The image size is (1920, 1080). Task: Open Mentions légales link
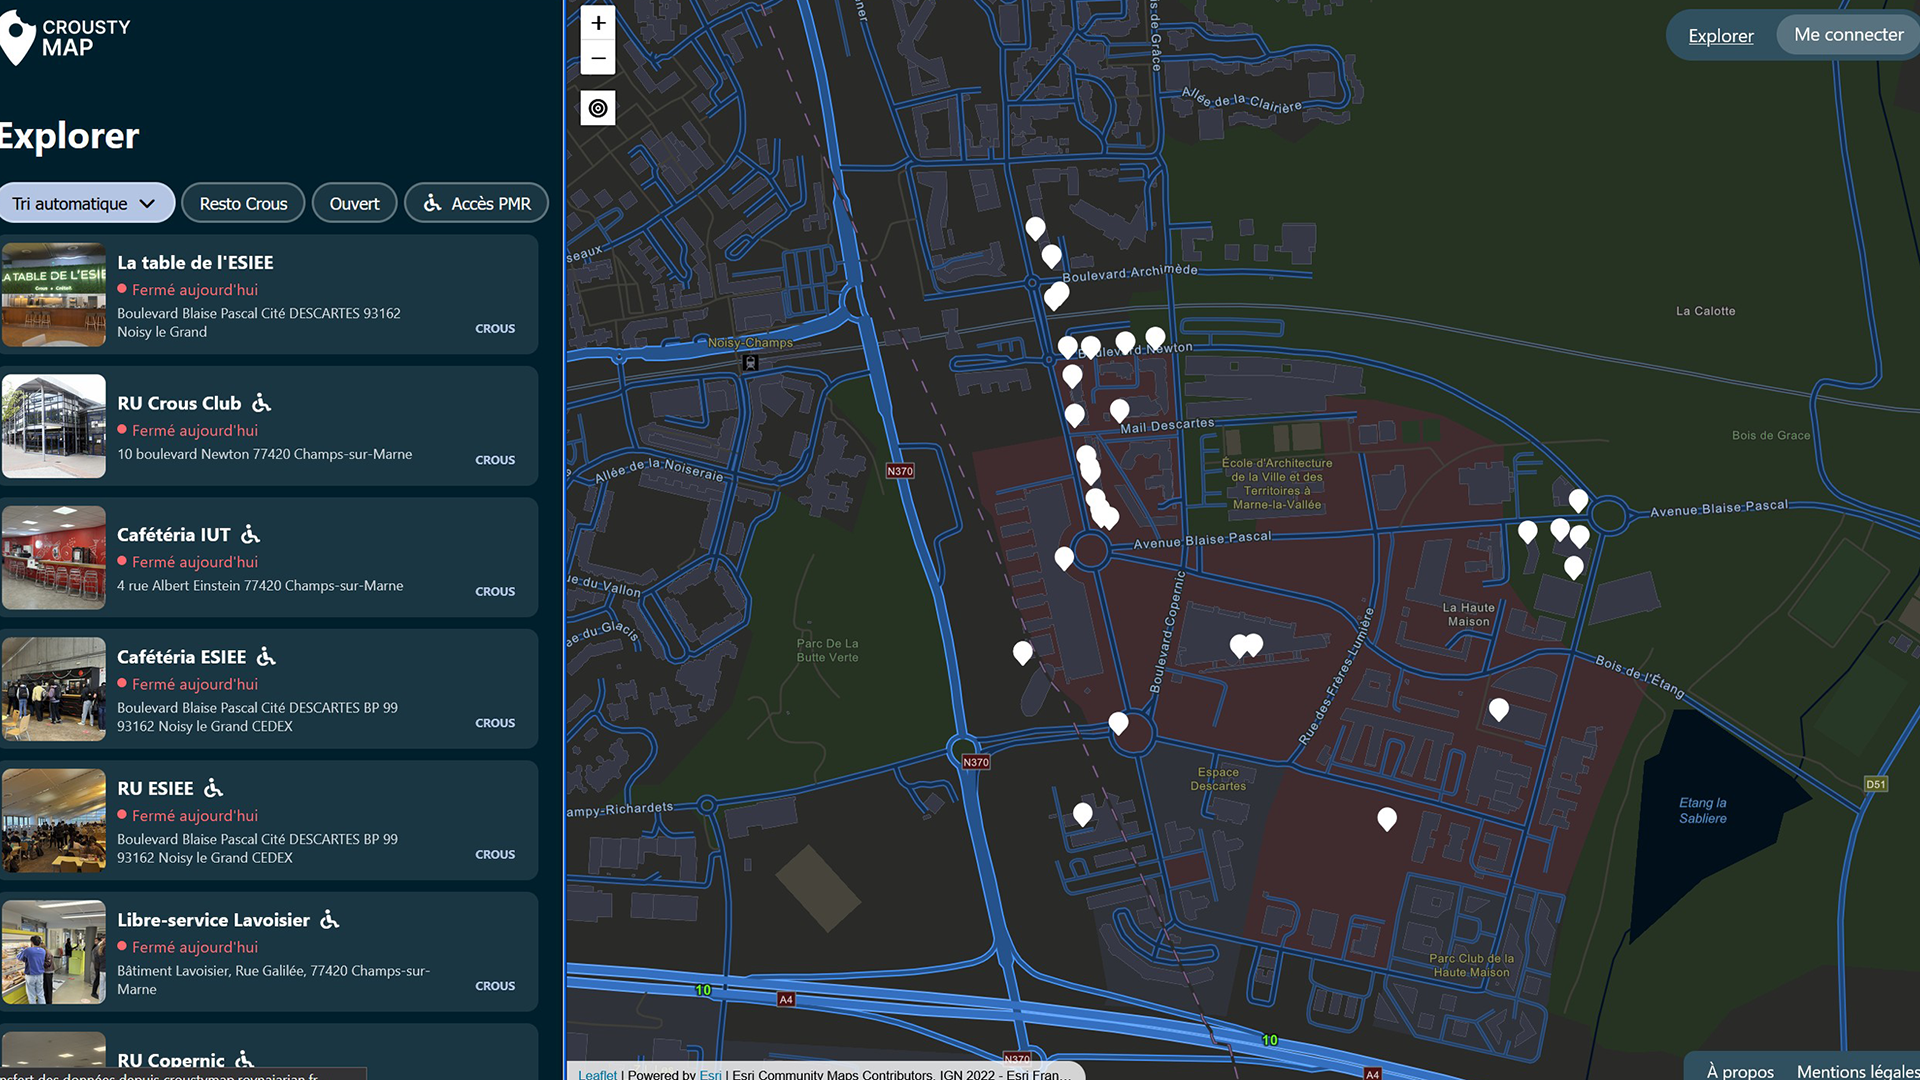pyautogui.click(x=1858, y=1071)
